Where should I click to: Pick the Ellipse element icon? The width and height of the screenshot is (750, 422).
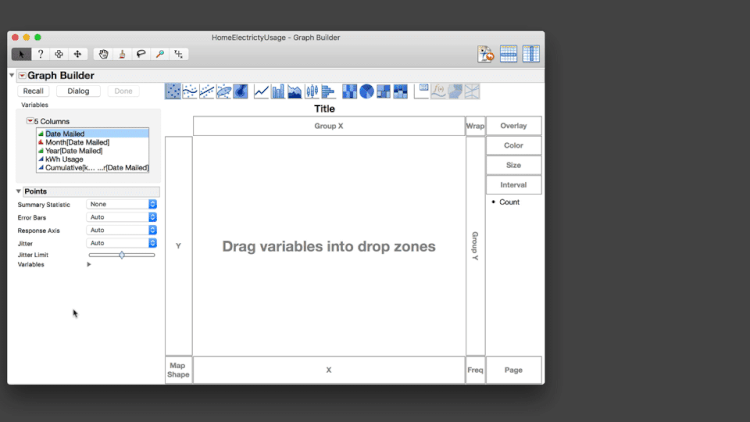point(223,91)
